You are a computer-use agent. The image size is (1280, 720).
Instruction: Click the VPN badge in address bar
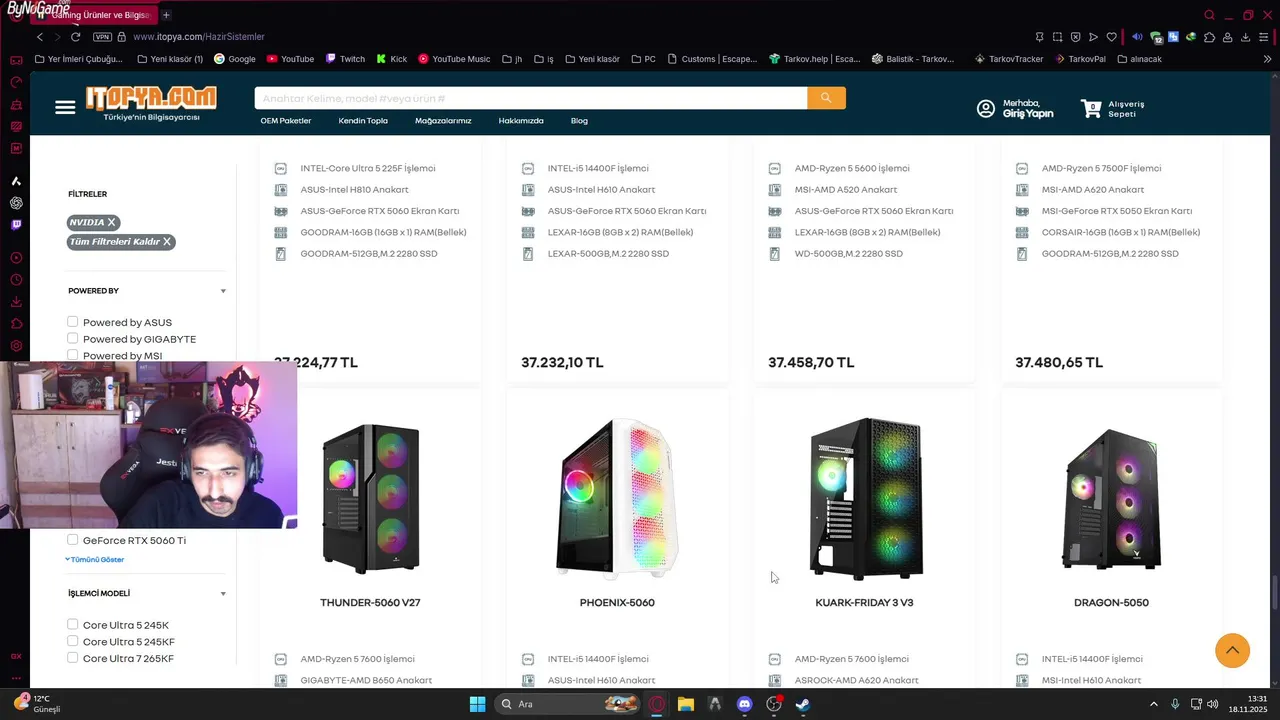coord(102,37)
